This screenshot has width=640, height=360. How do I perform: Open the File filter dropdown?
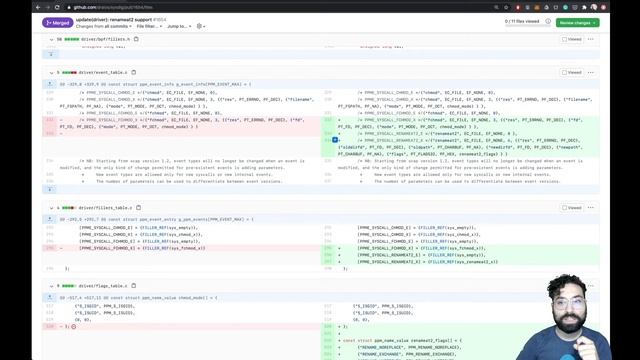coord(149,27)
